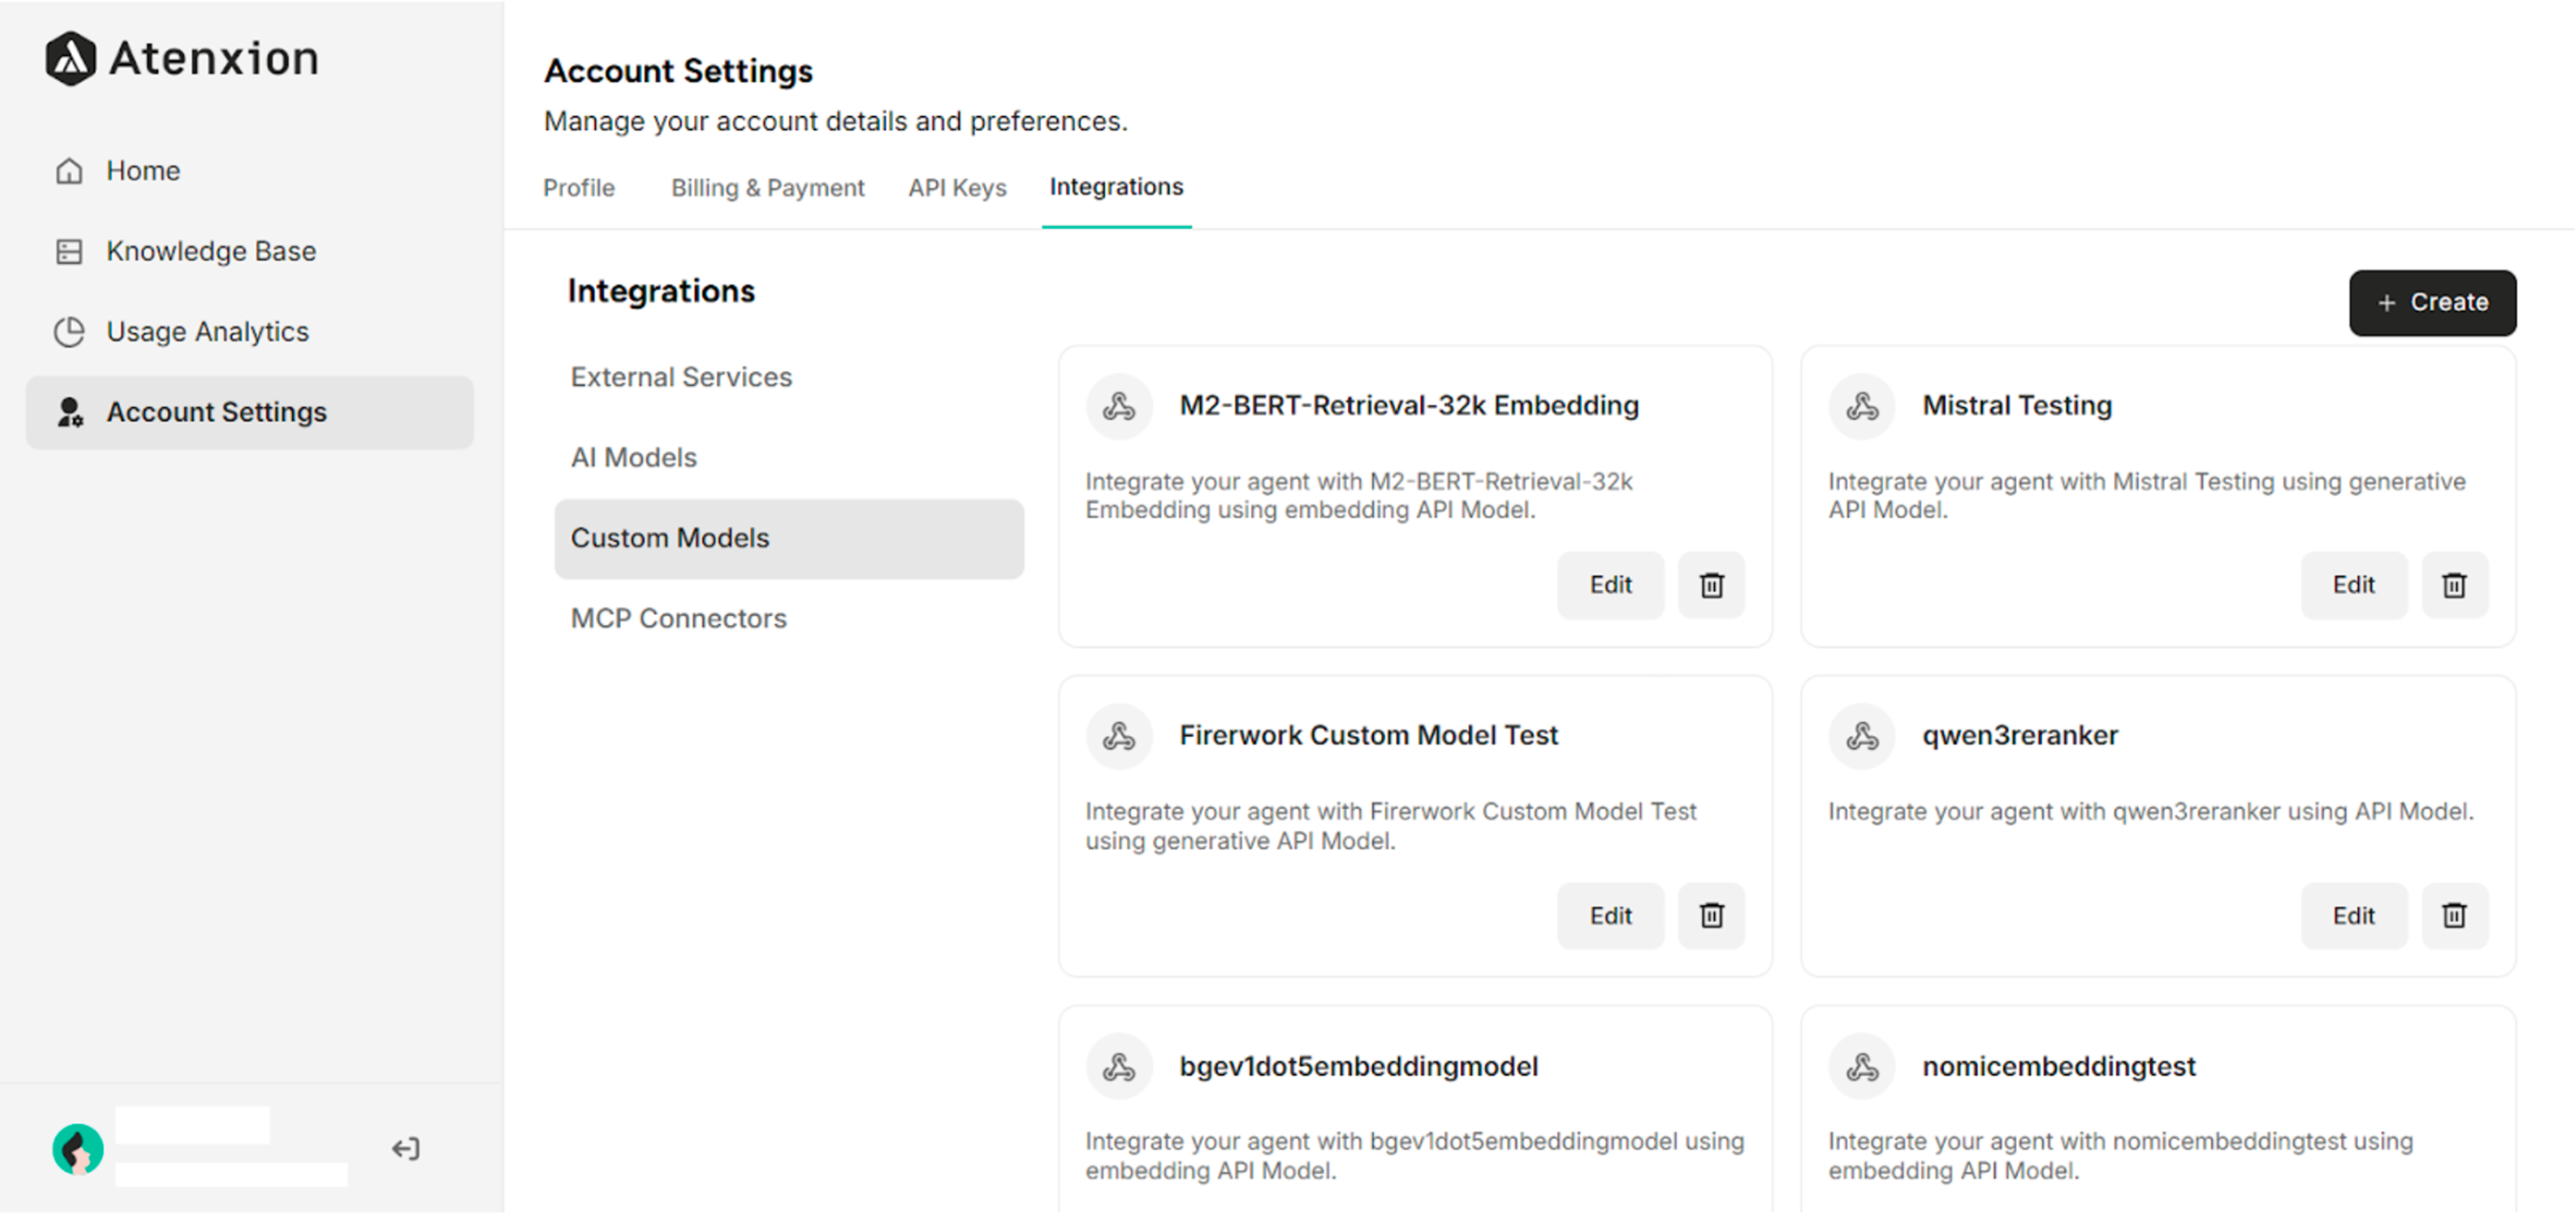Switch to the Profile tab

point(578,187)
